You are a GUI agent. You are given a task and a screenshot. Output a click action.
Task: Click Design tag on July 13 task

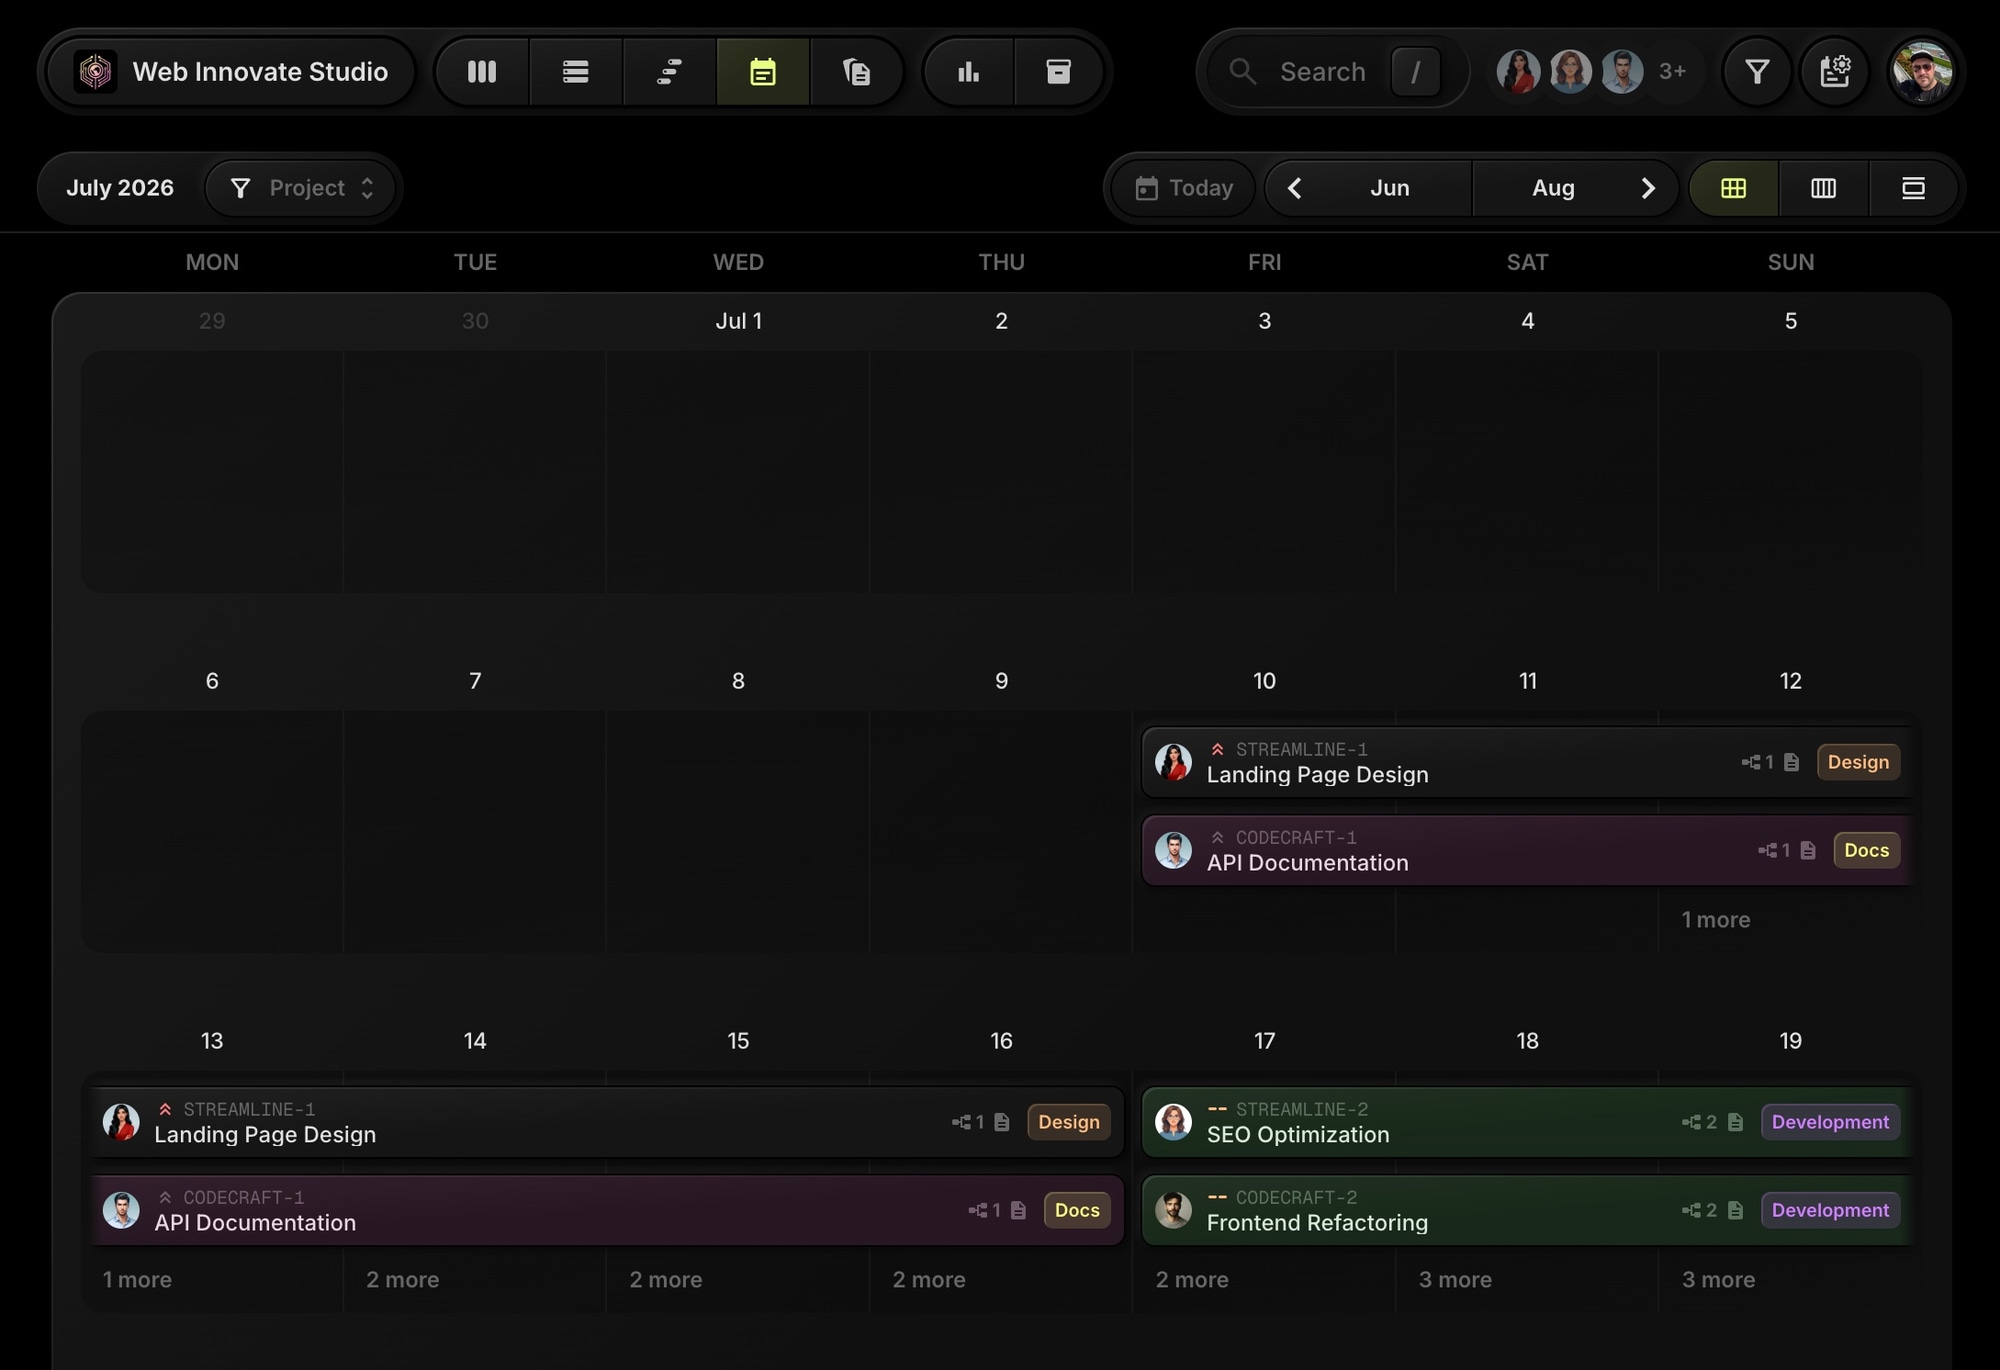tap(1068, 1122)
